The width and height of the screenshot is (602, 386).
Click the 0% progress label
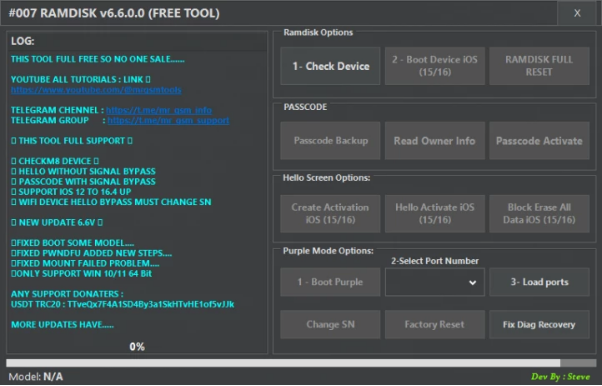[137, 347]
